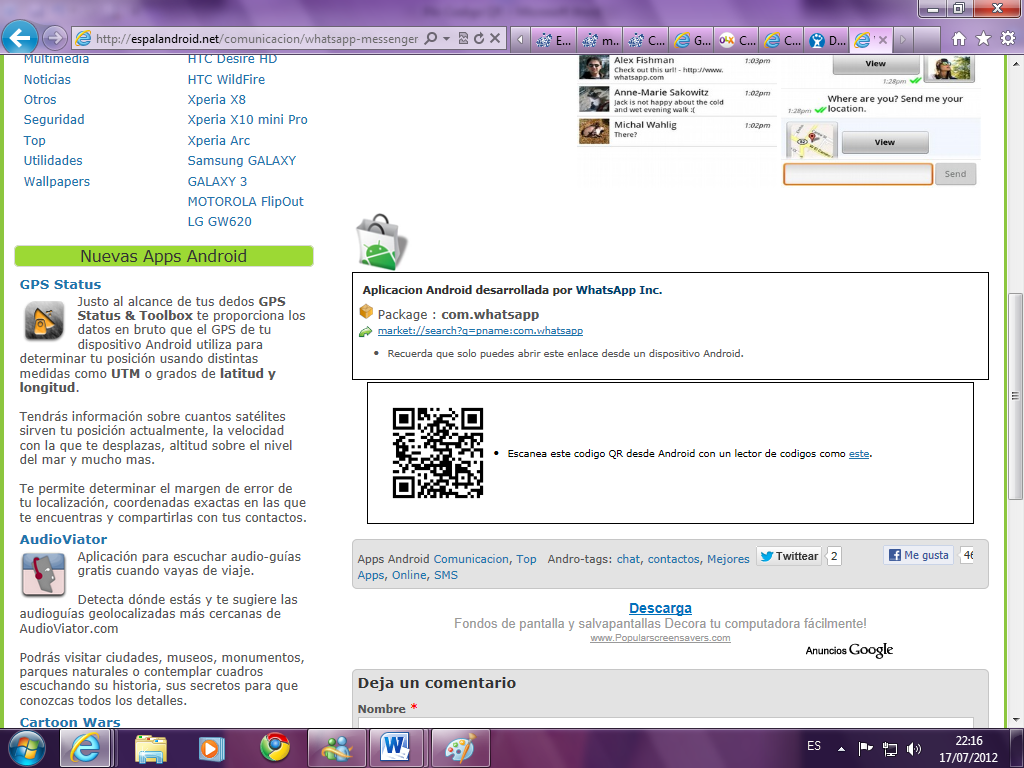Open Paint from the taskbar

coord(459,747)
